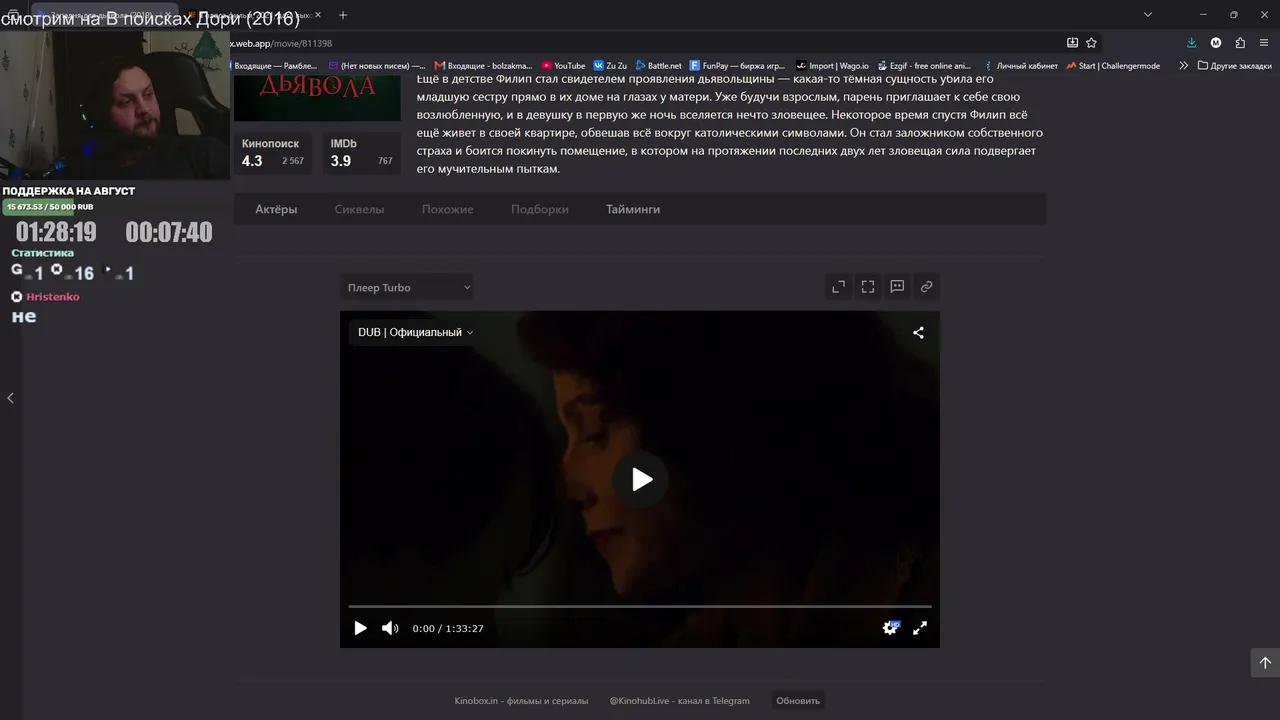Open the browser downloads icon

coord(1191,43)
